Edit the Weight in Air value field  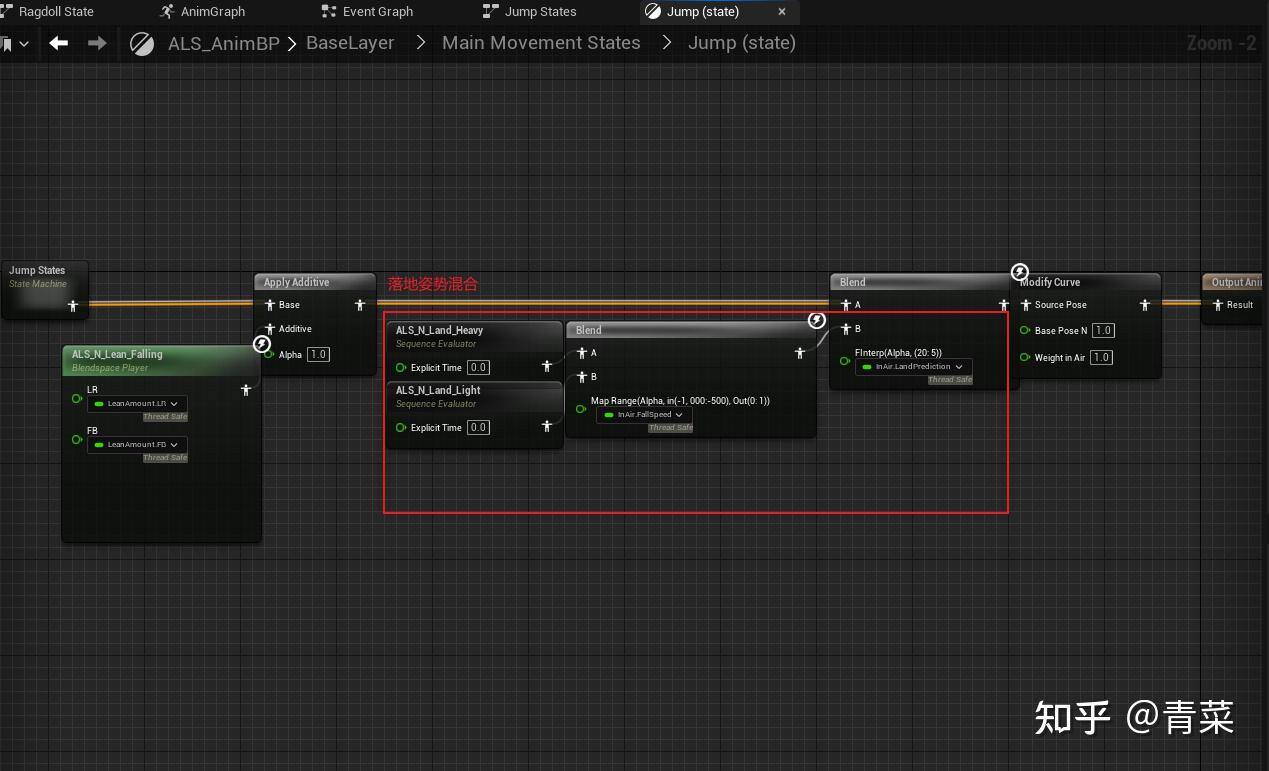(1101, 358)
